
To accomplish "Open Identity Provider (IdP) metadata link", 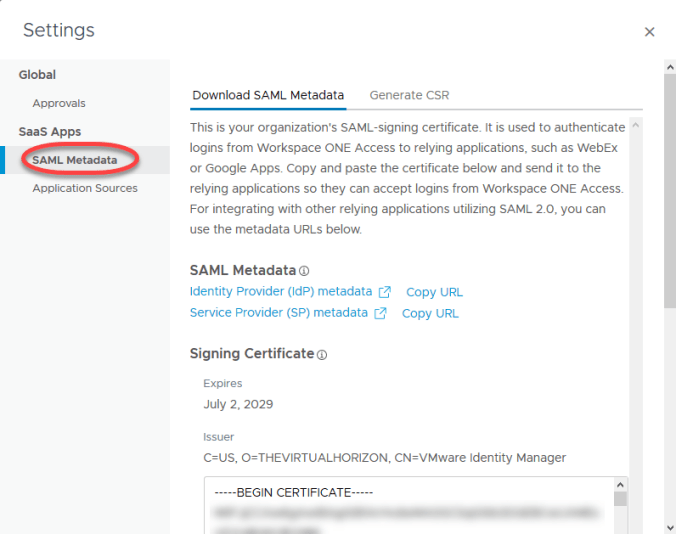I will pos(281,291).
